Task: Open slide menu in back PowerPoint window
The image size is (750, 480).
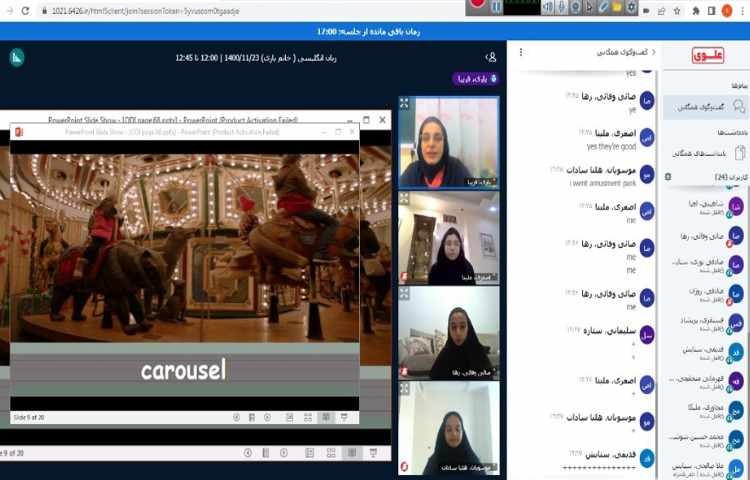Action: (x=265, y=453)
